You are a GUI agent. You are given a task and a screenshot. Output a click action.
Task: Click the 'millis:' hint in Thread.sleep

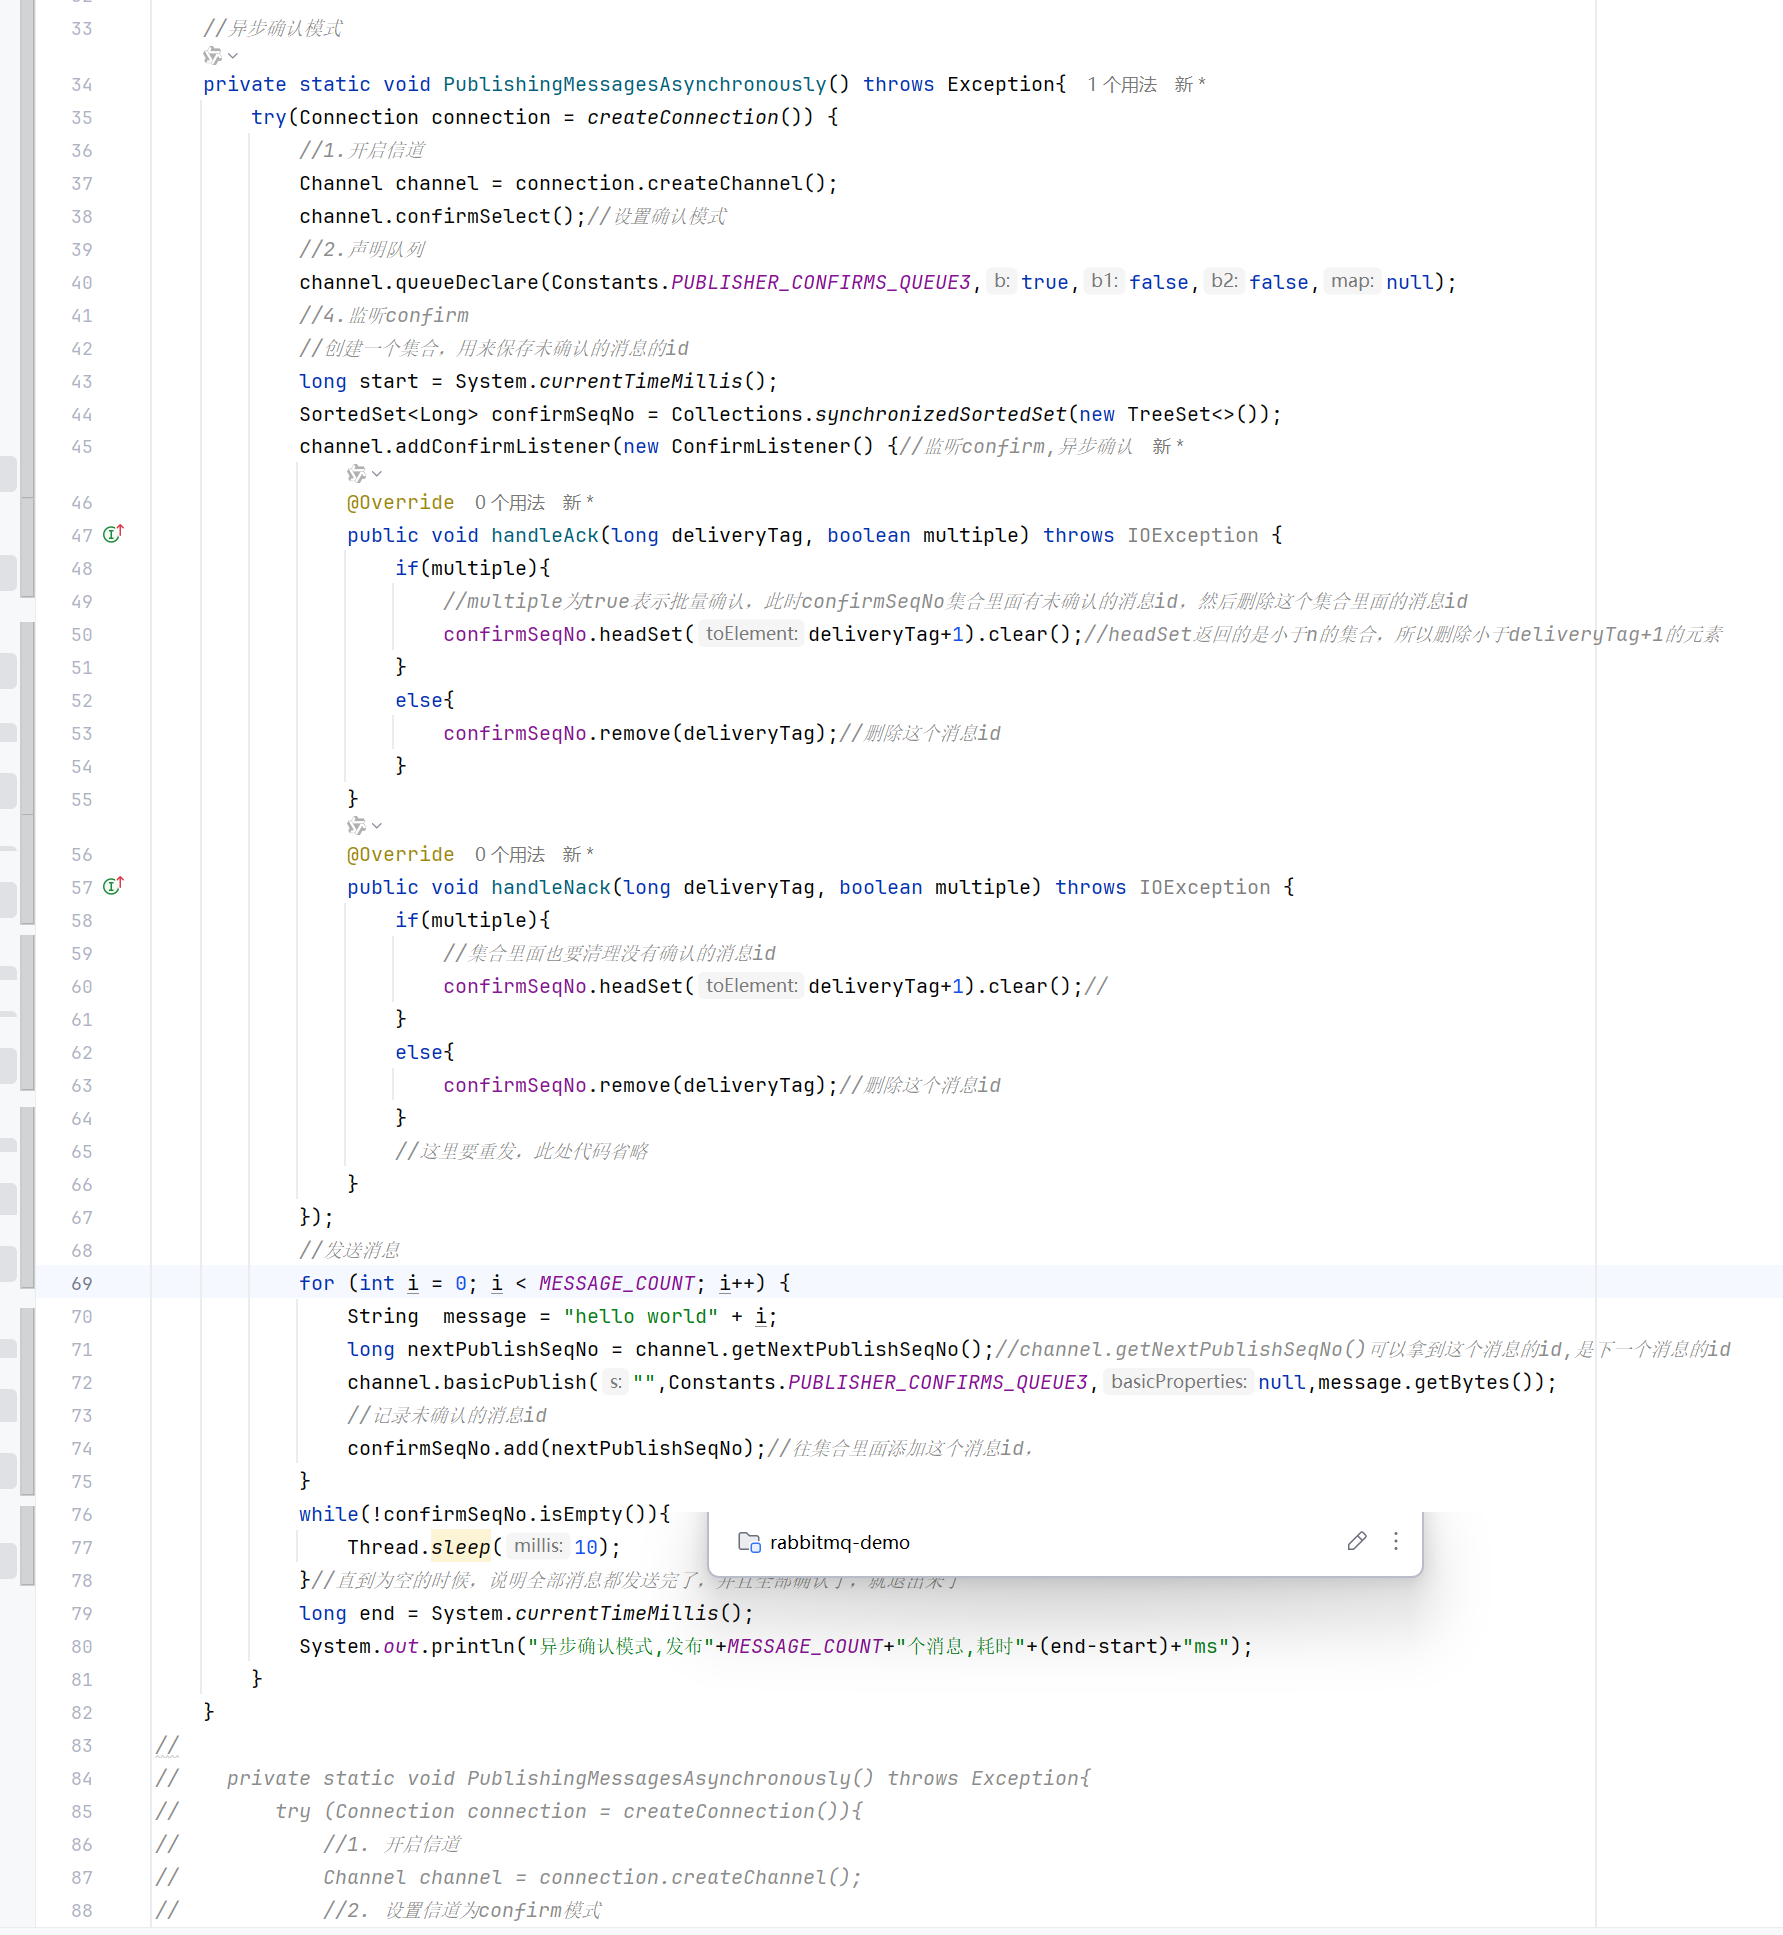(539, 1547)
